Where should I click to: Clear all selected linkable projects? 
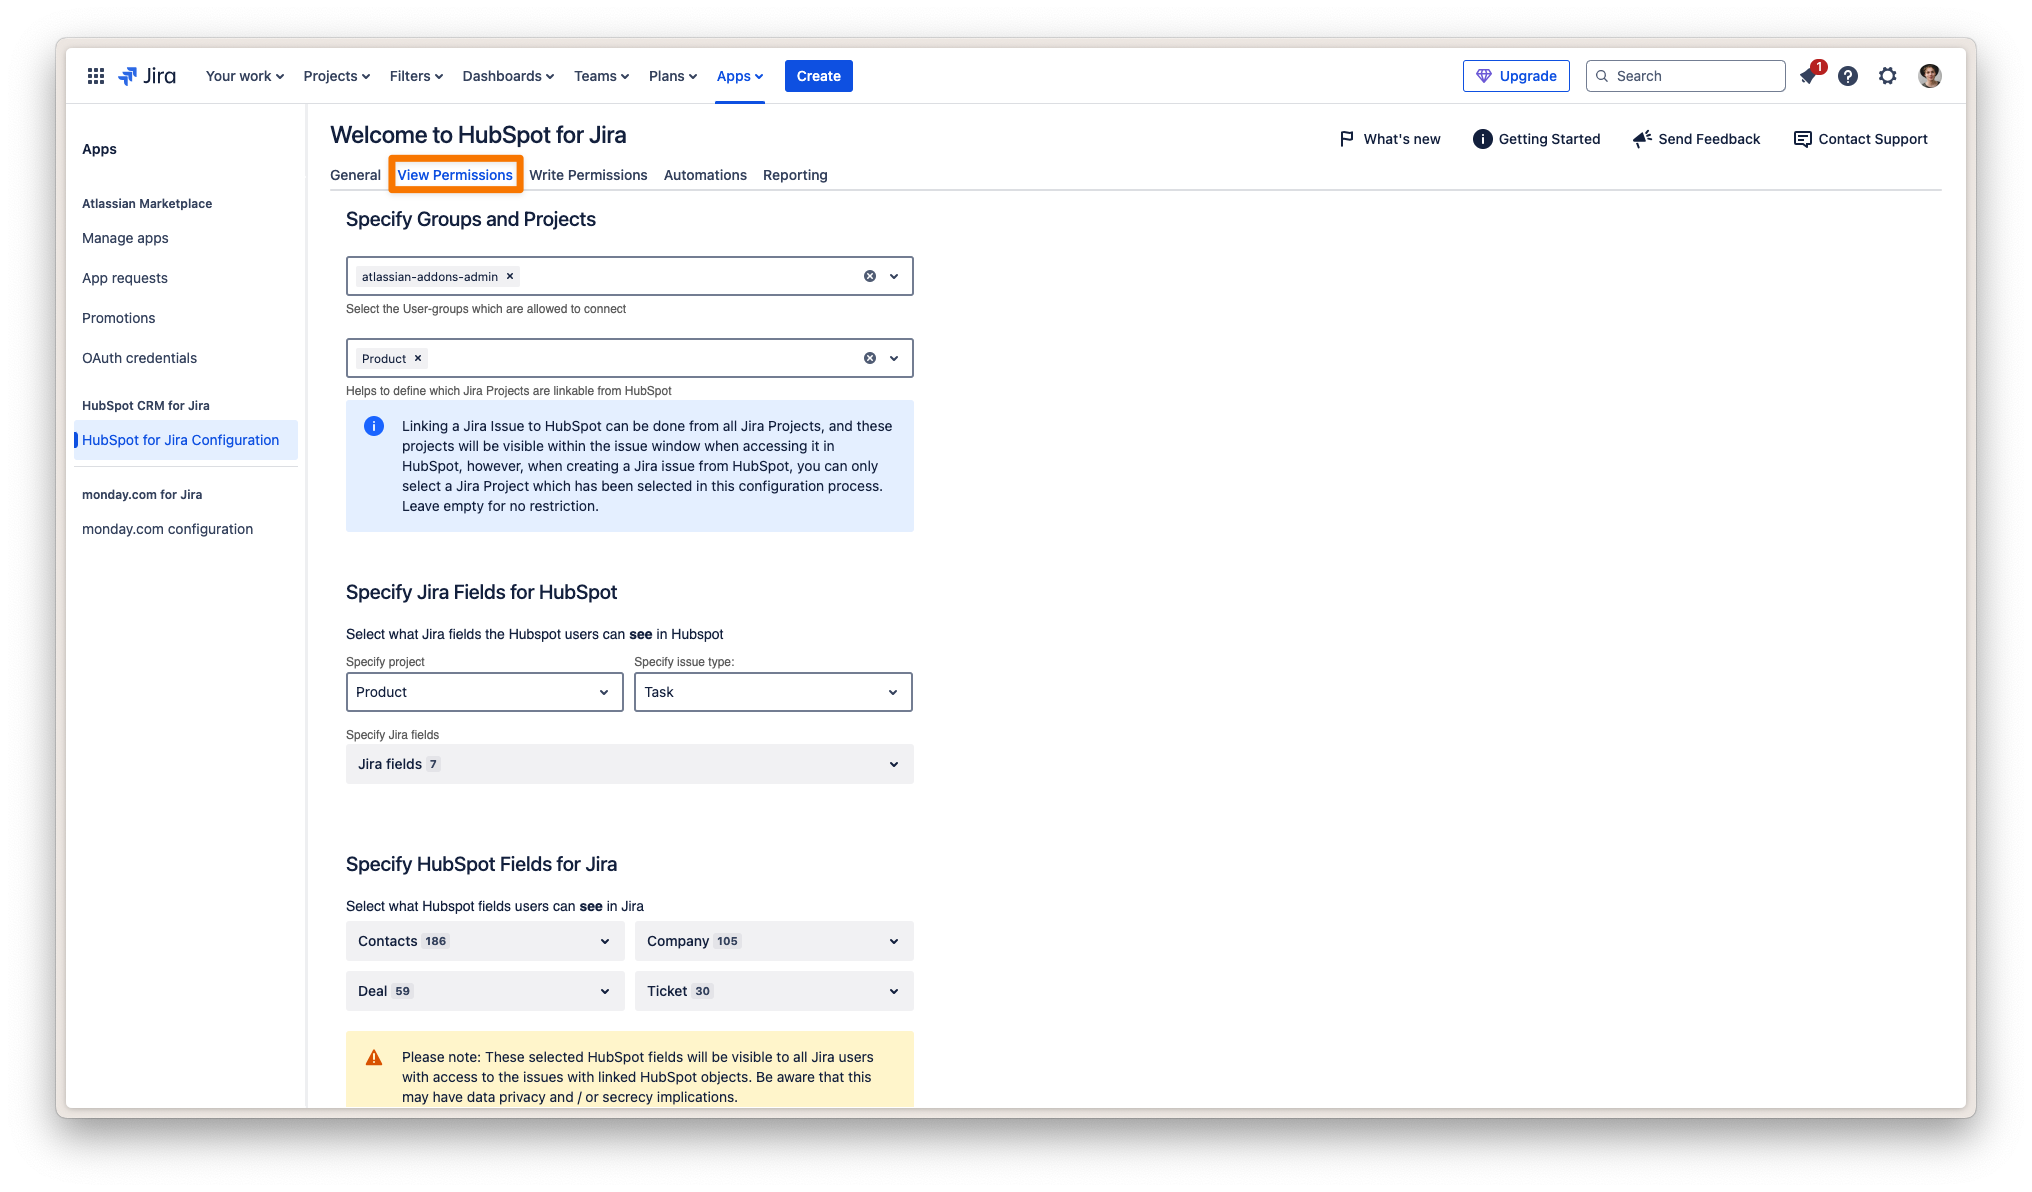click(x=870, y=358)
